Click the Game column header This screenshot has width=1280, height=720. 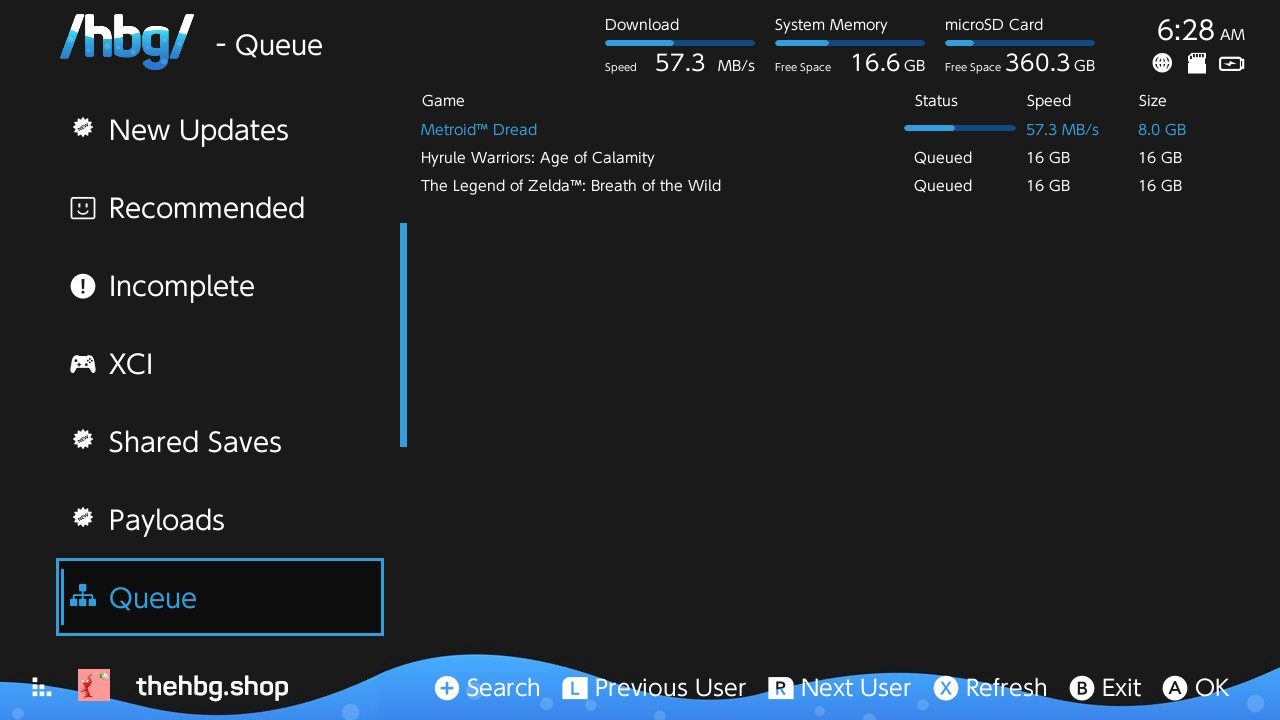tap(443, 100)
